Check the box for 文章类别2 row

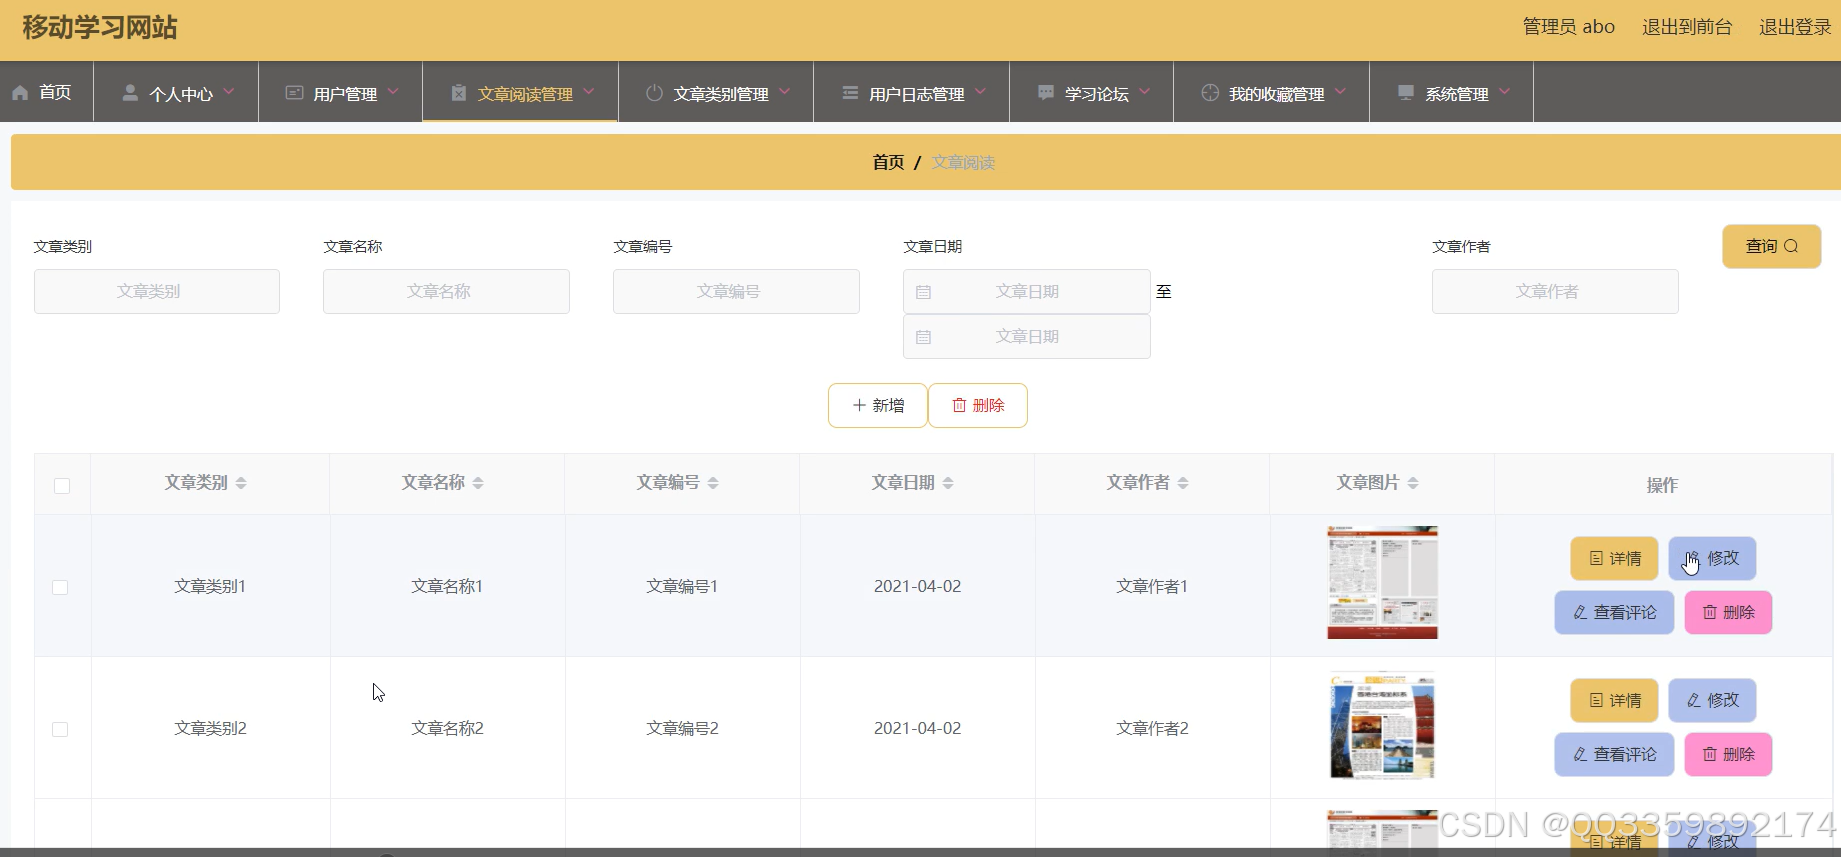60,729
